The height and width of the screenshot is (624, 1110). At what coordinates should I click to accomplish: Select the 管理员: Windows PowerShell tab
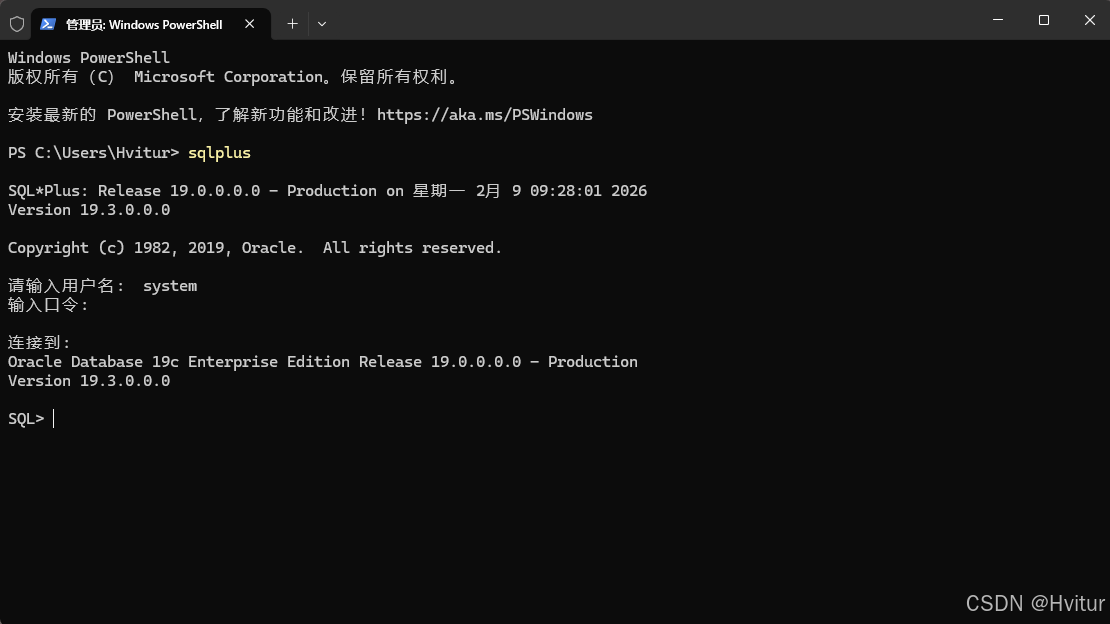[x=151, y=24]
